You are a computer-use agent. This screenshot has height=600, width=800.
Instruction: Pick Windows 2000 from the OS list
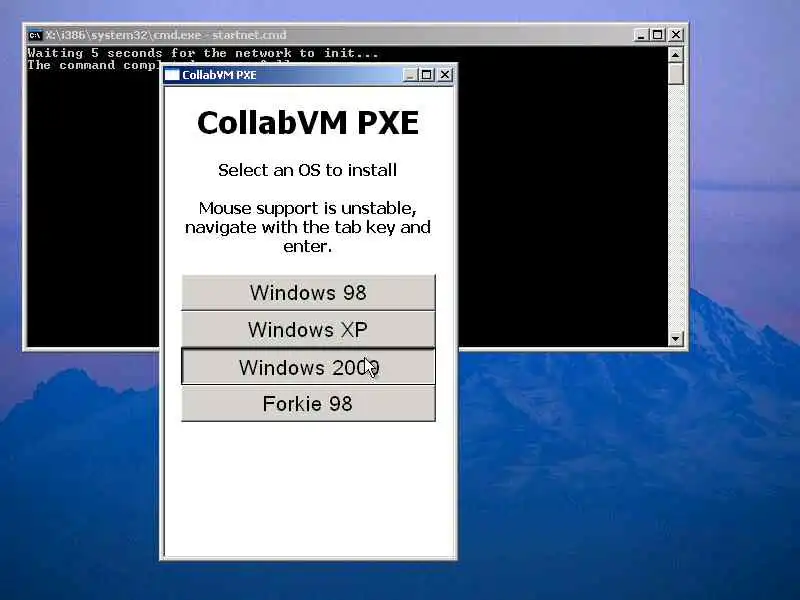point(308,367)
